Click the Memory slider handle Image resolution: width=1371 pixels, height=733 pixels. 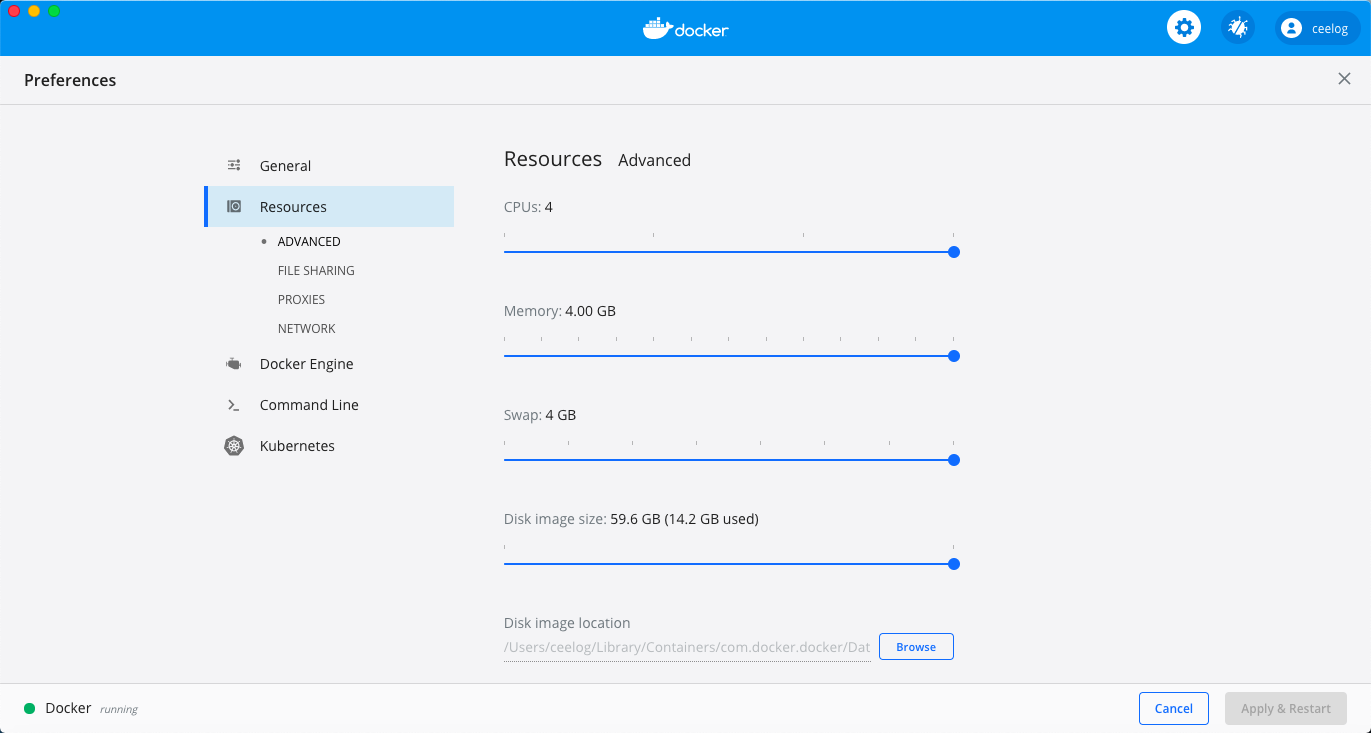click(954, 356)
